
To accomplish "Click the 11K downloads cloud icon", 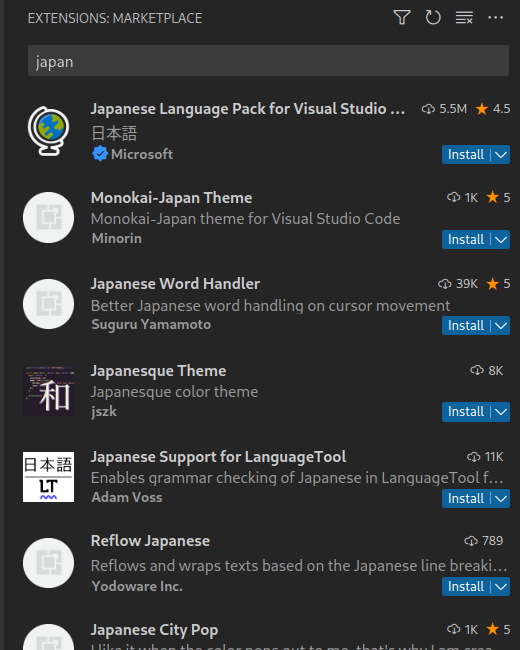I will pyautogui.click(x=474, y=457).
